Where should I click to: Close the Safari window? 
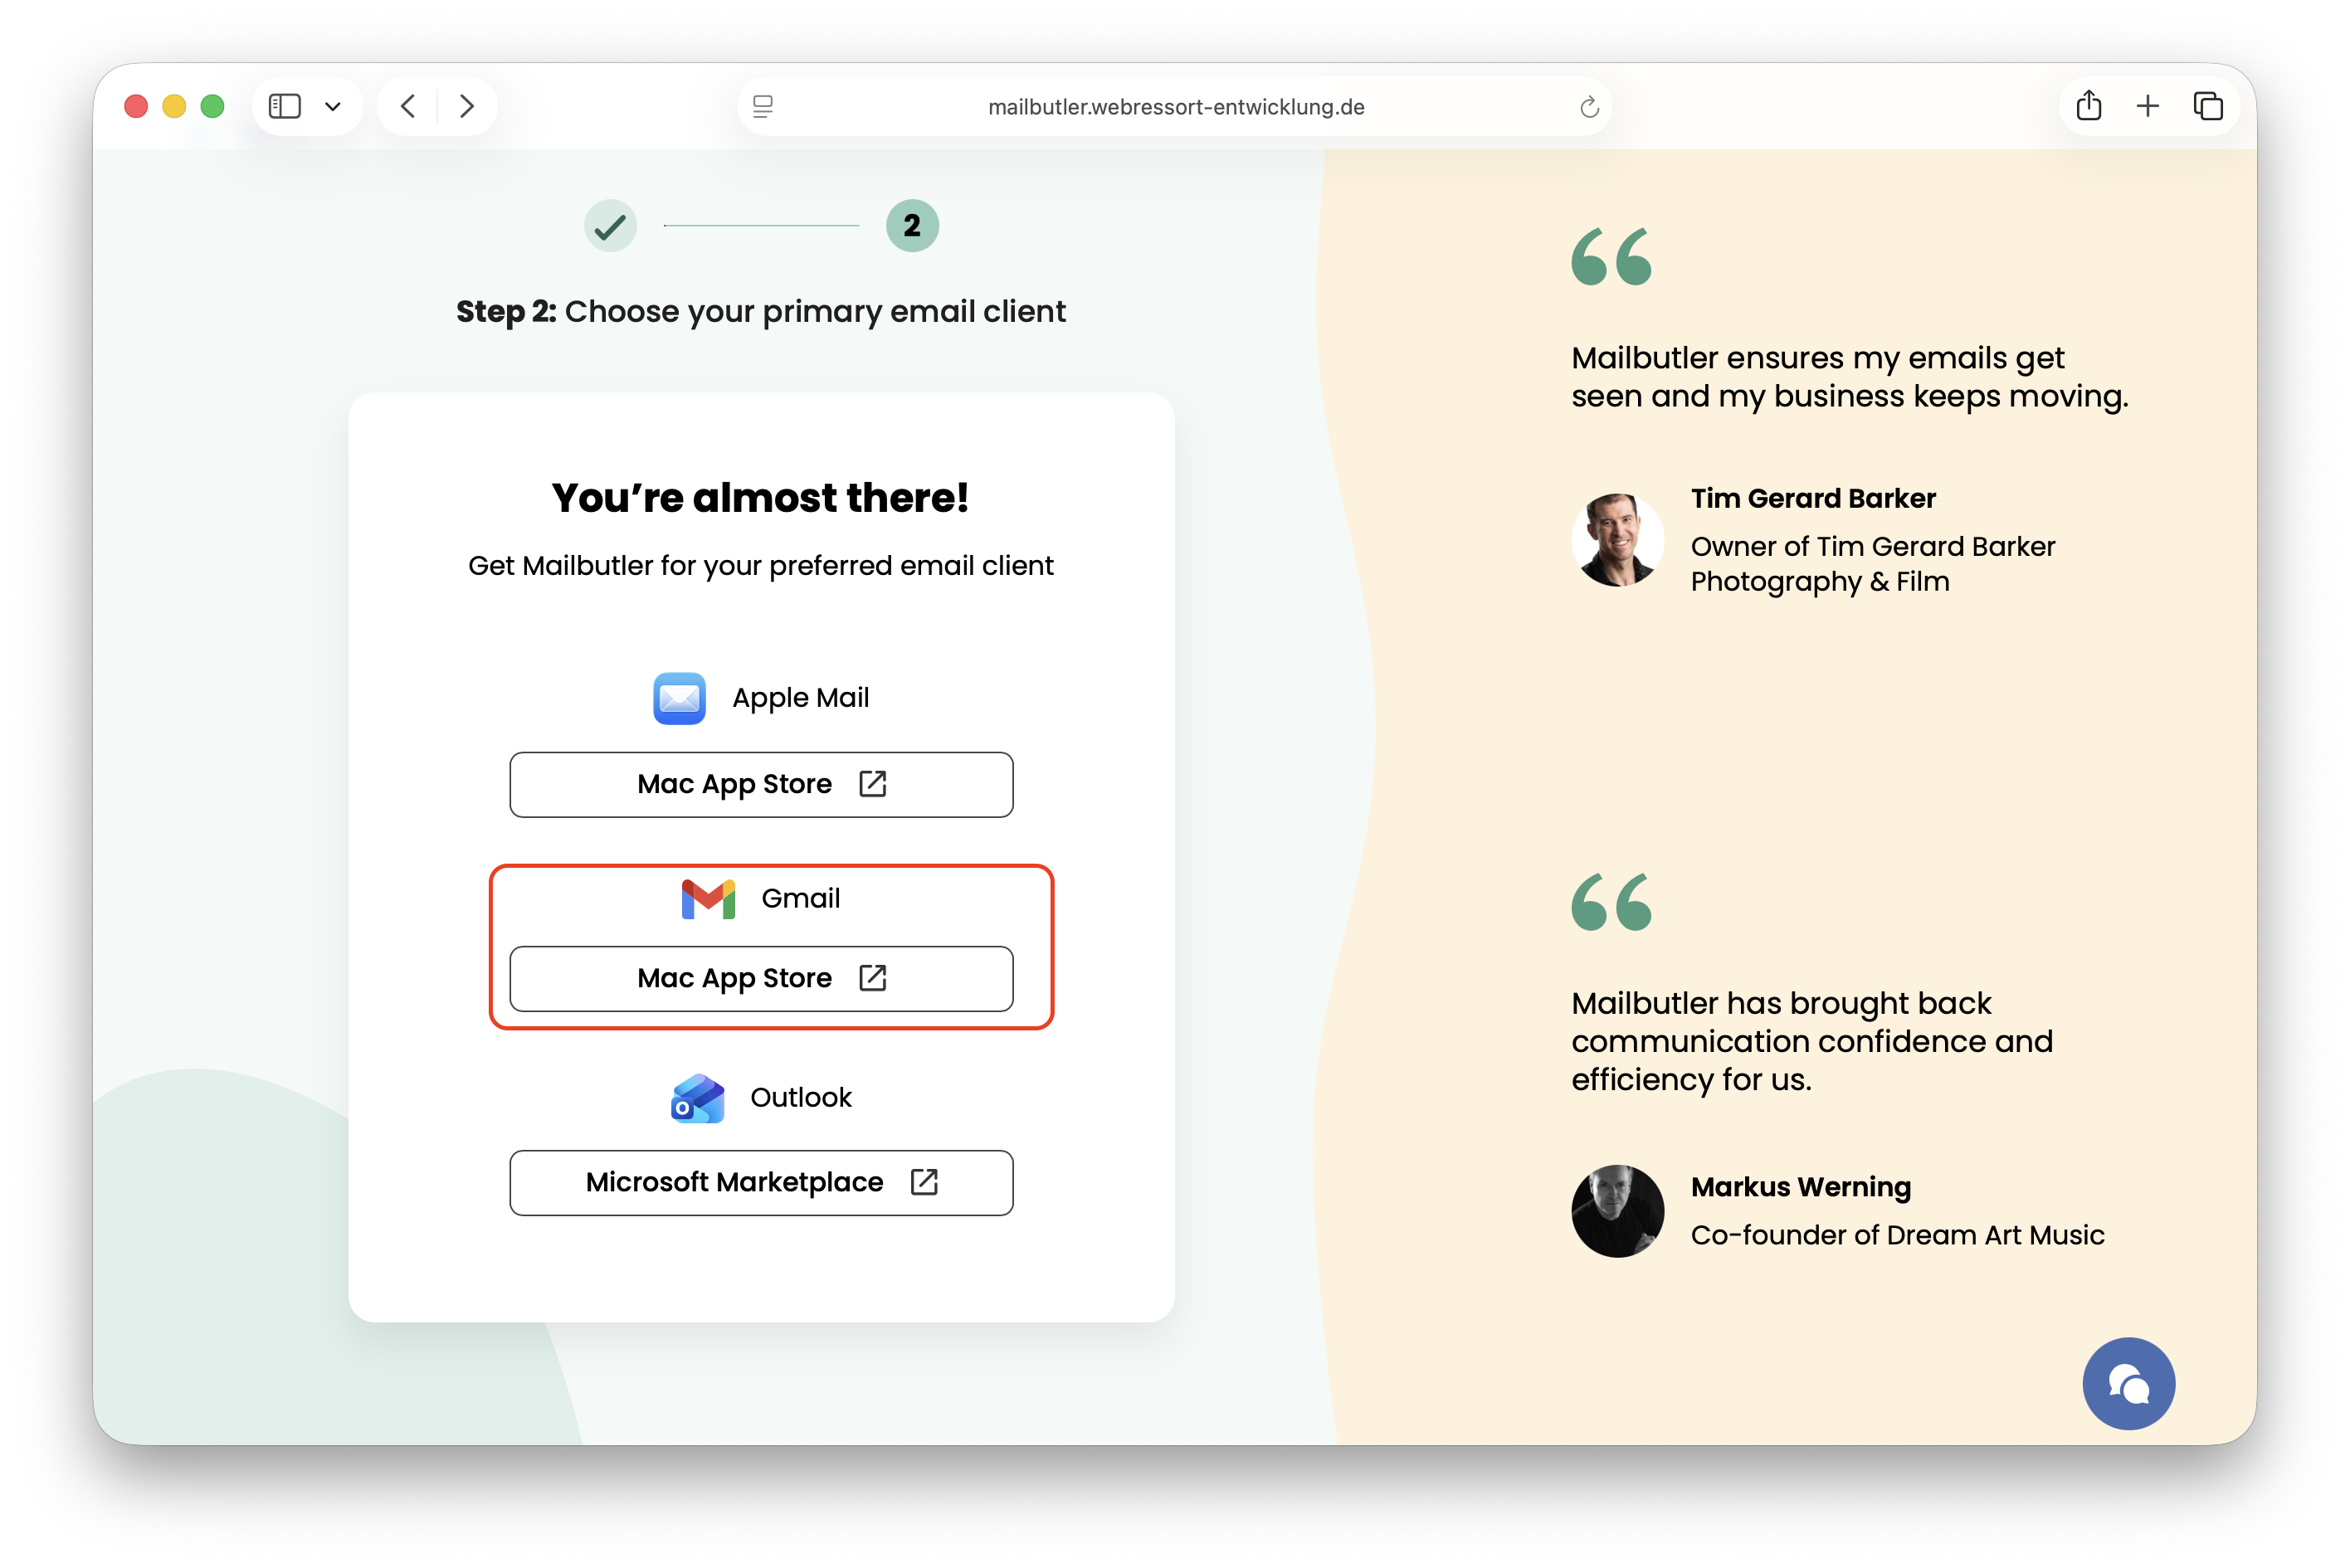[x=136, y=106]
